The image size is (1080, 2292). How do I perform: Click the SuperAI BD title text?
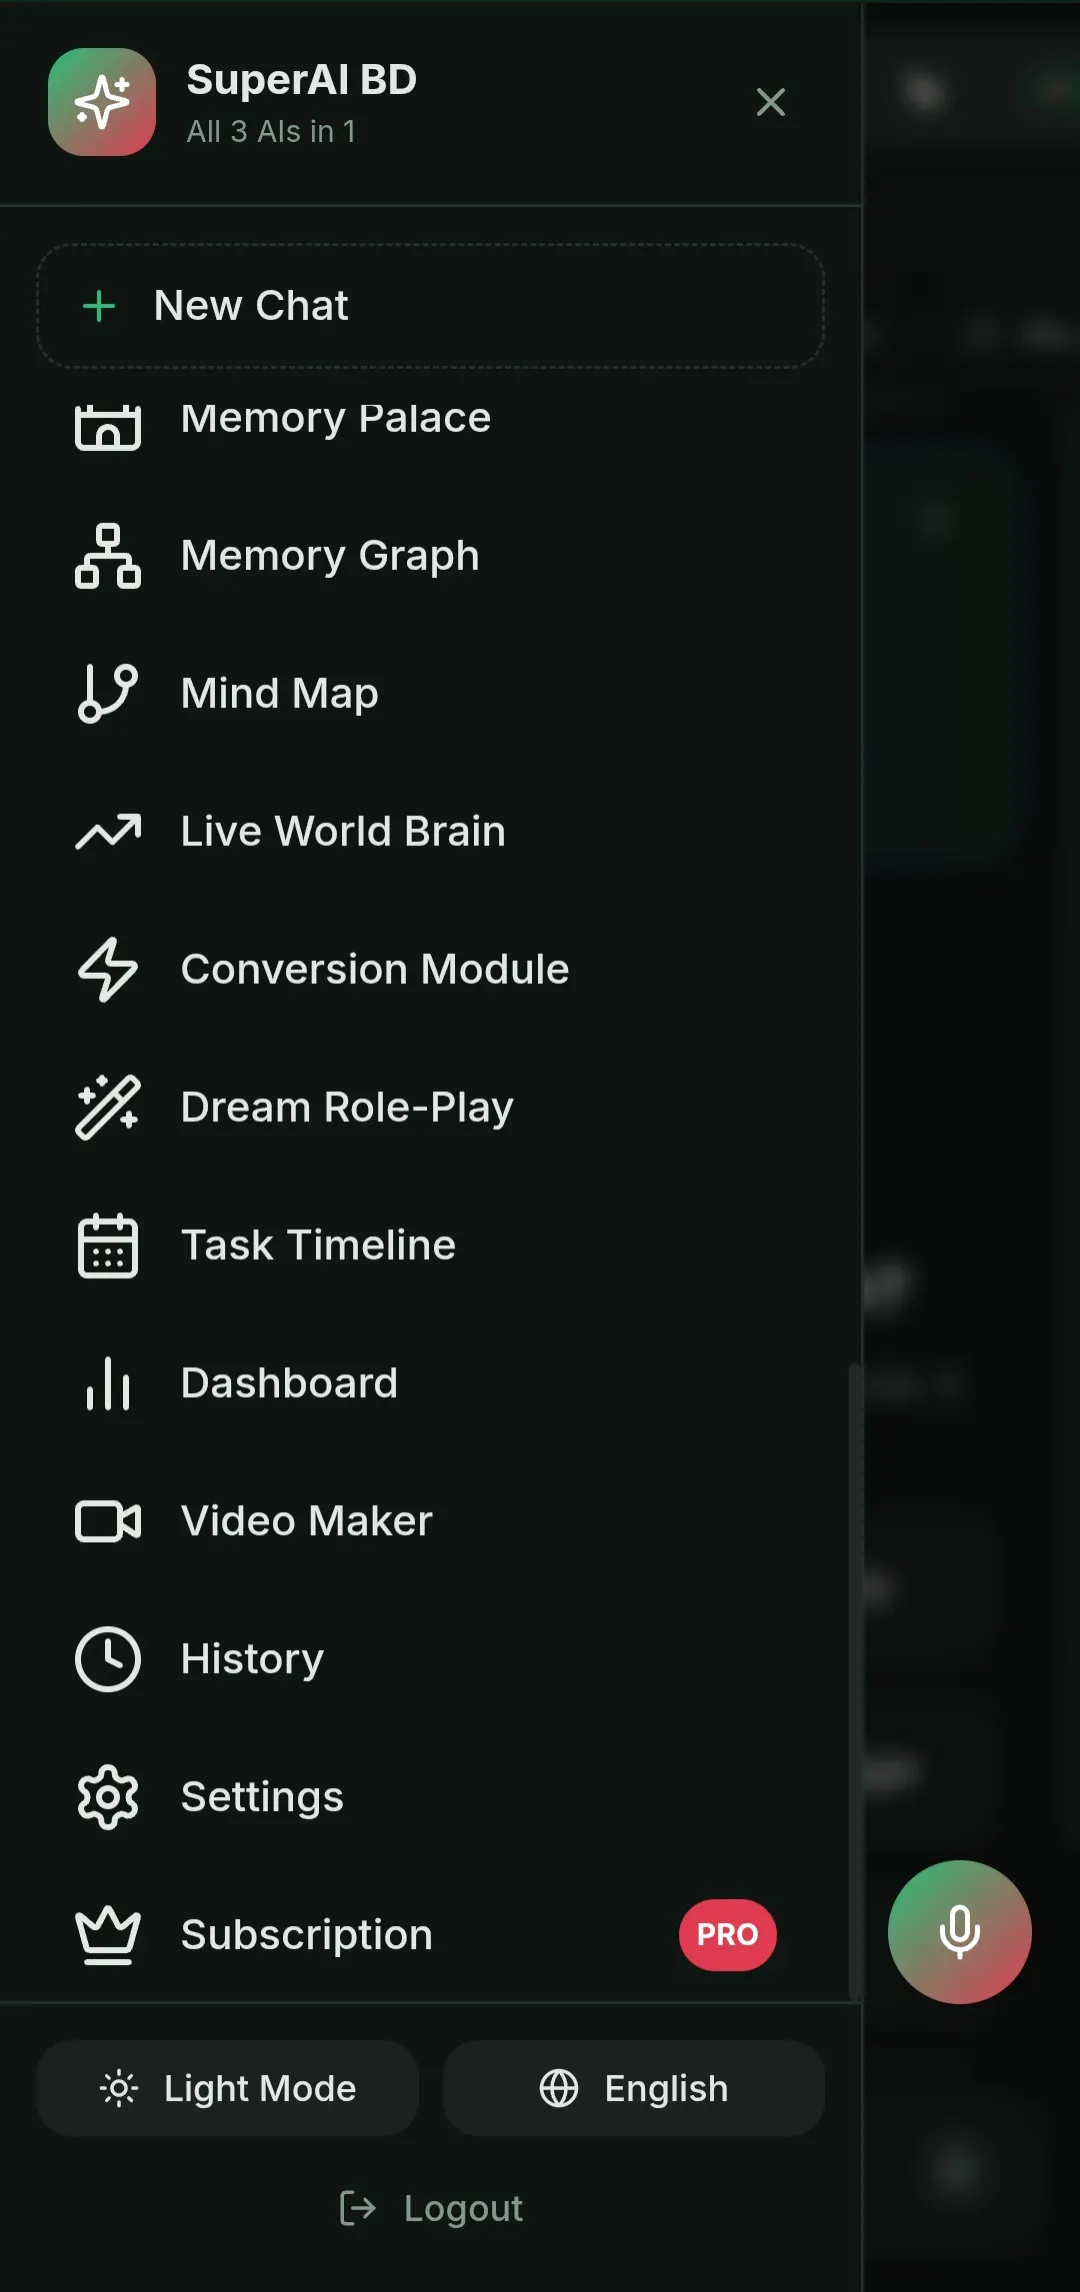[x=301, y=80]
